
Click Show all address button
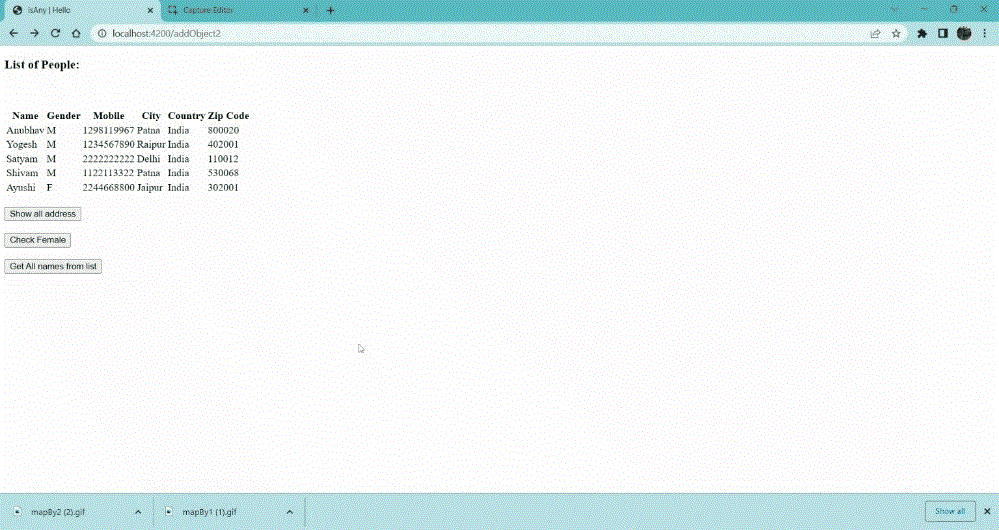43,214
